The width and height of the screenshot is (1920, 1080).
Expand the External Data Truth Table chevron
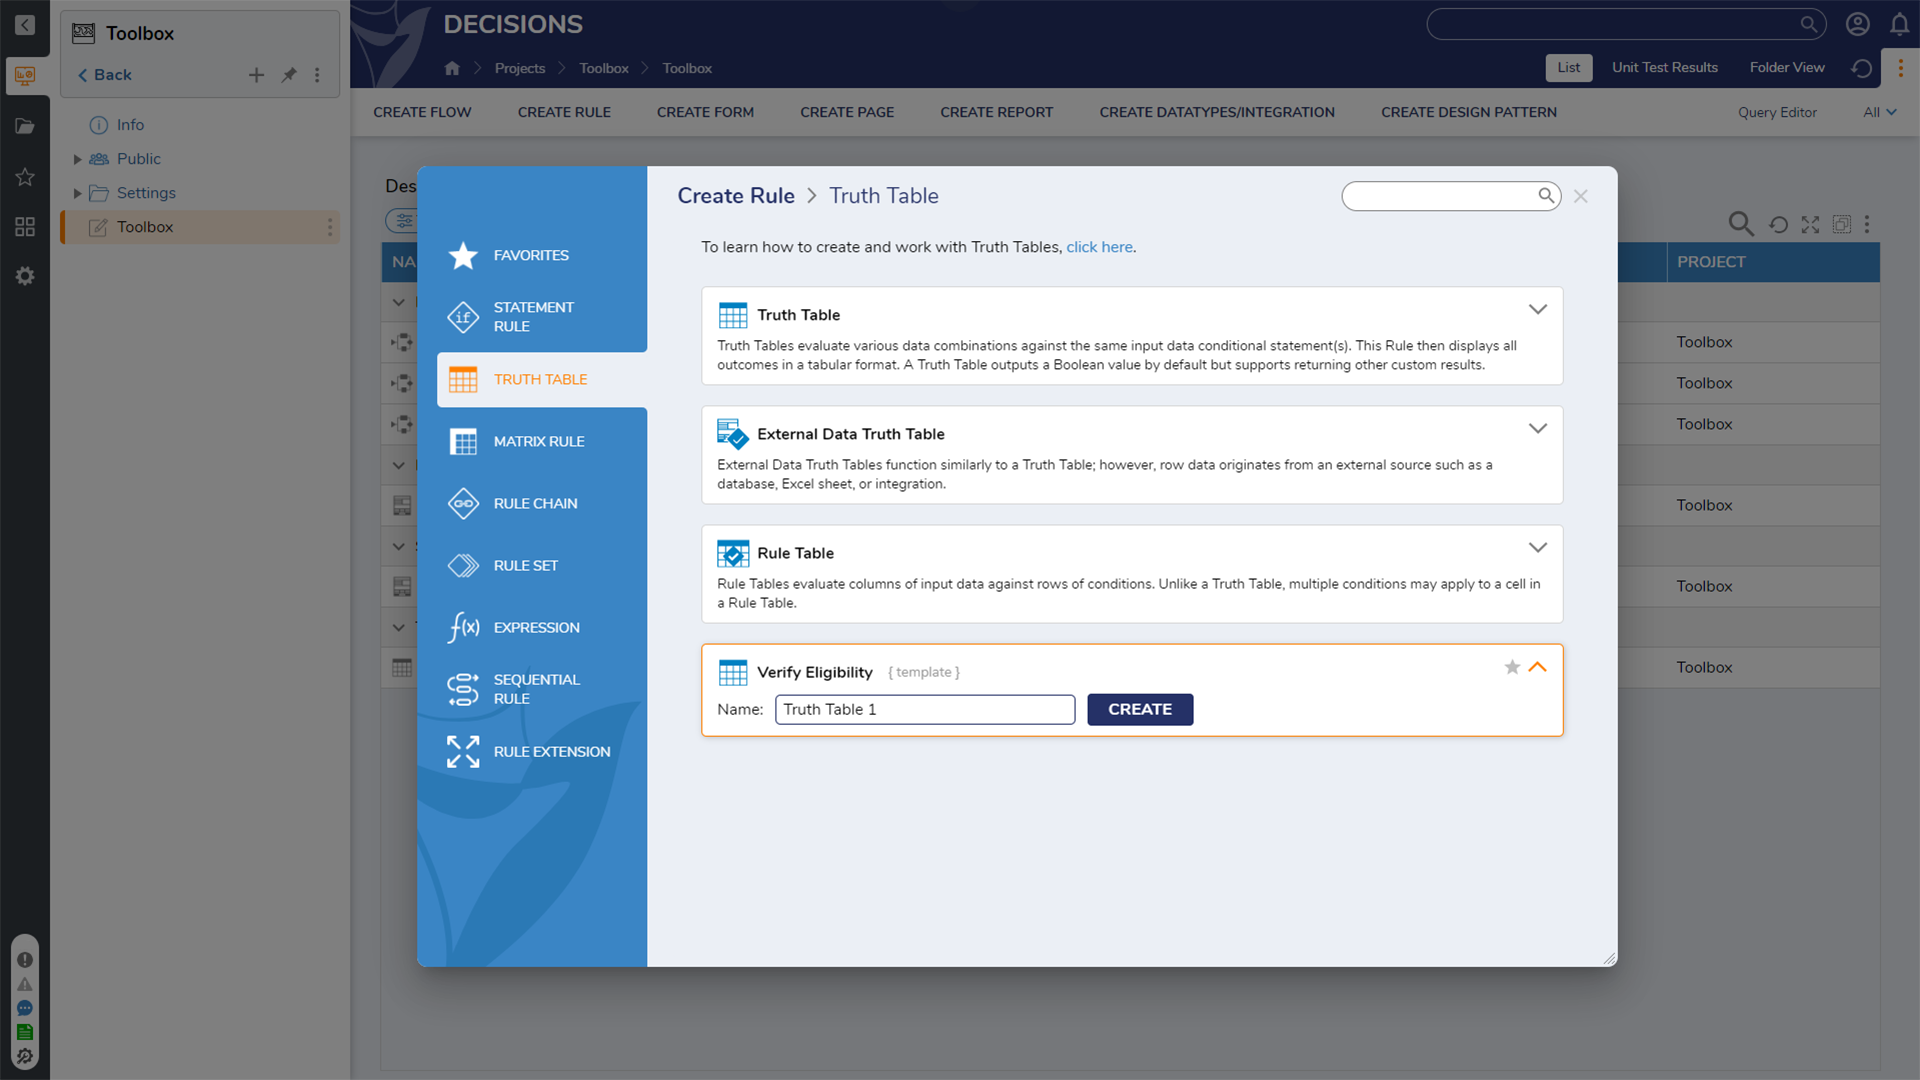[x=1537, y=429]
